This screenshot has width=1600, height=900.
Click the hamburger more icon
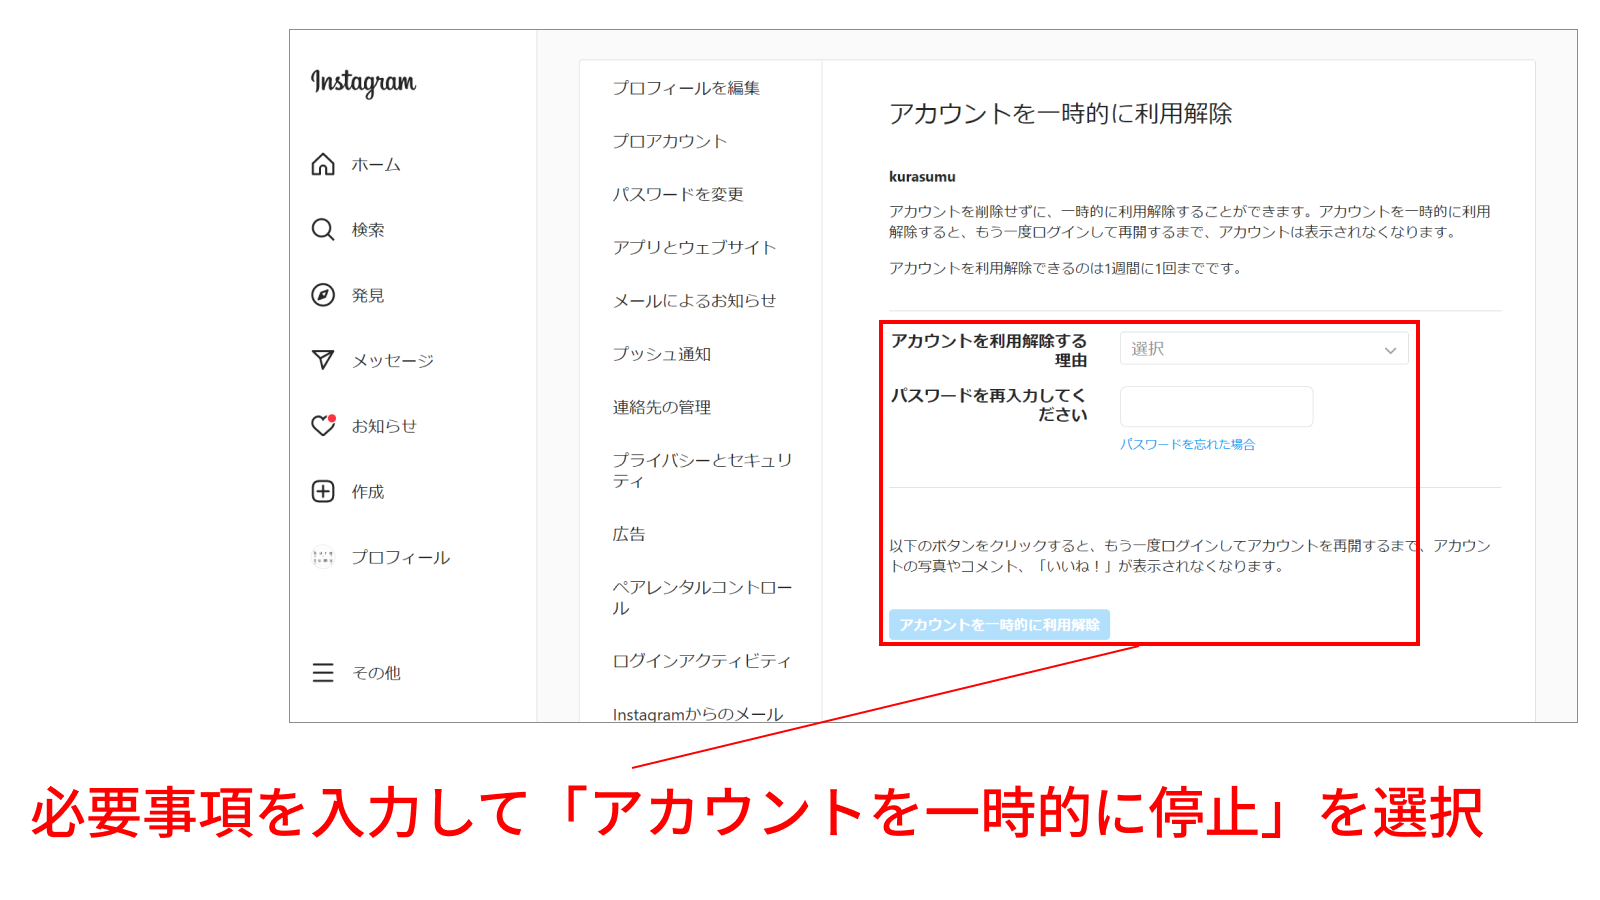tap(323, 673)
